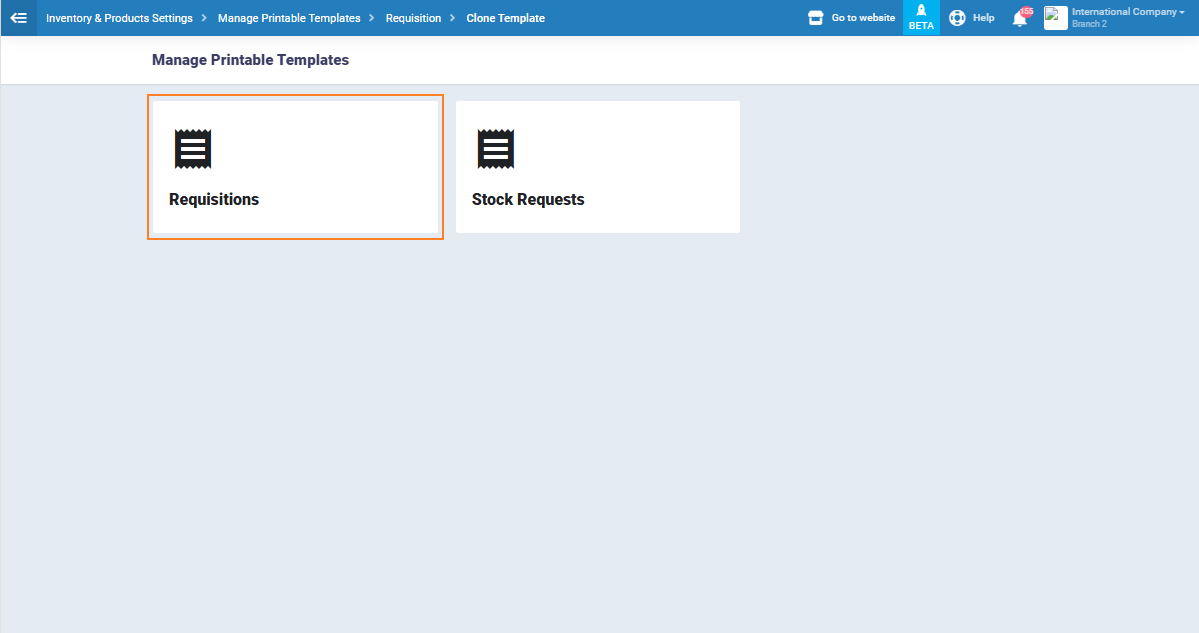
Task: Click the sidebar menu toggle icon
Action: click(x=18, y=18)
